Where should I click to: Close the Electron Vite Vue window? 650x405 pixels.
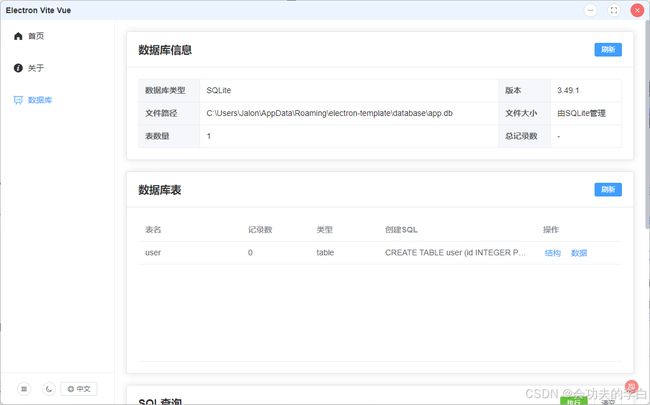click(637, 10)
